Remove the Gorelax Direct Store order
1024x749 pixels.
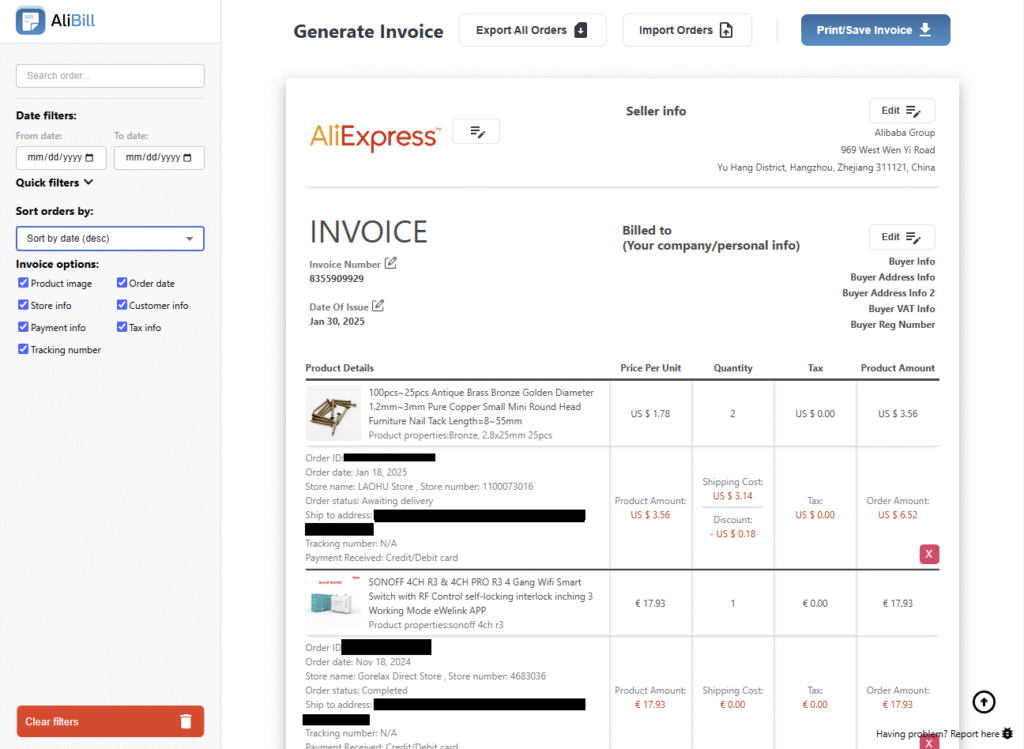click(x=929, y=742)
